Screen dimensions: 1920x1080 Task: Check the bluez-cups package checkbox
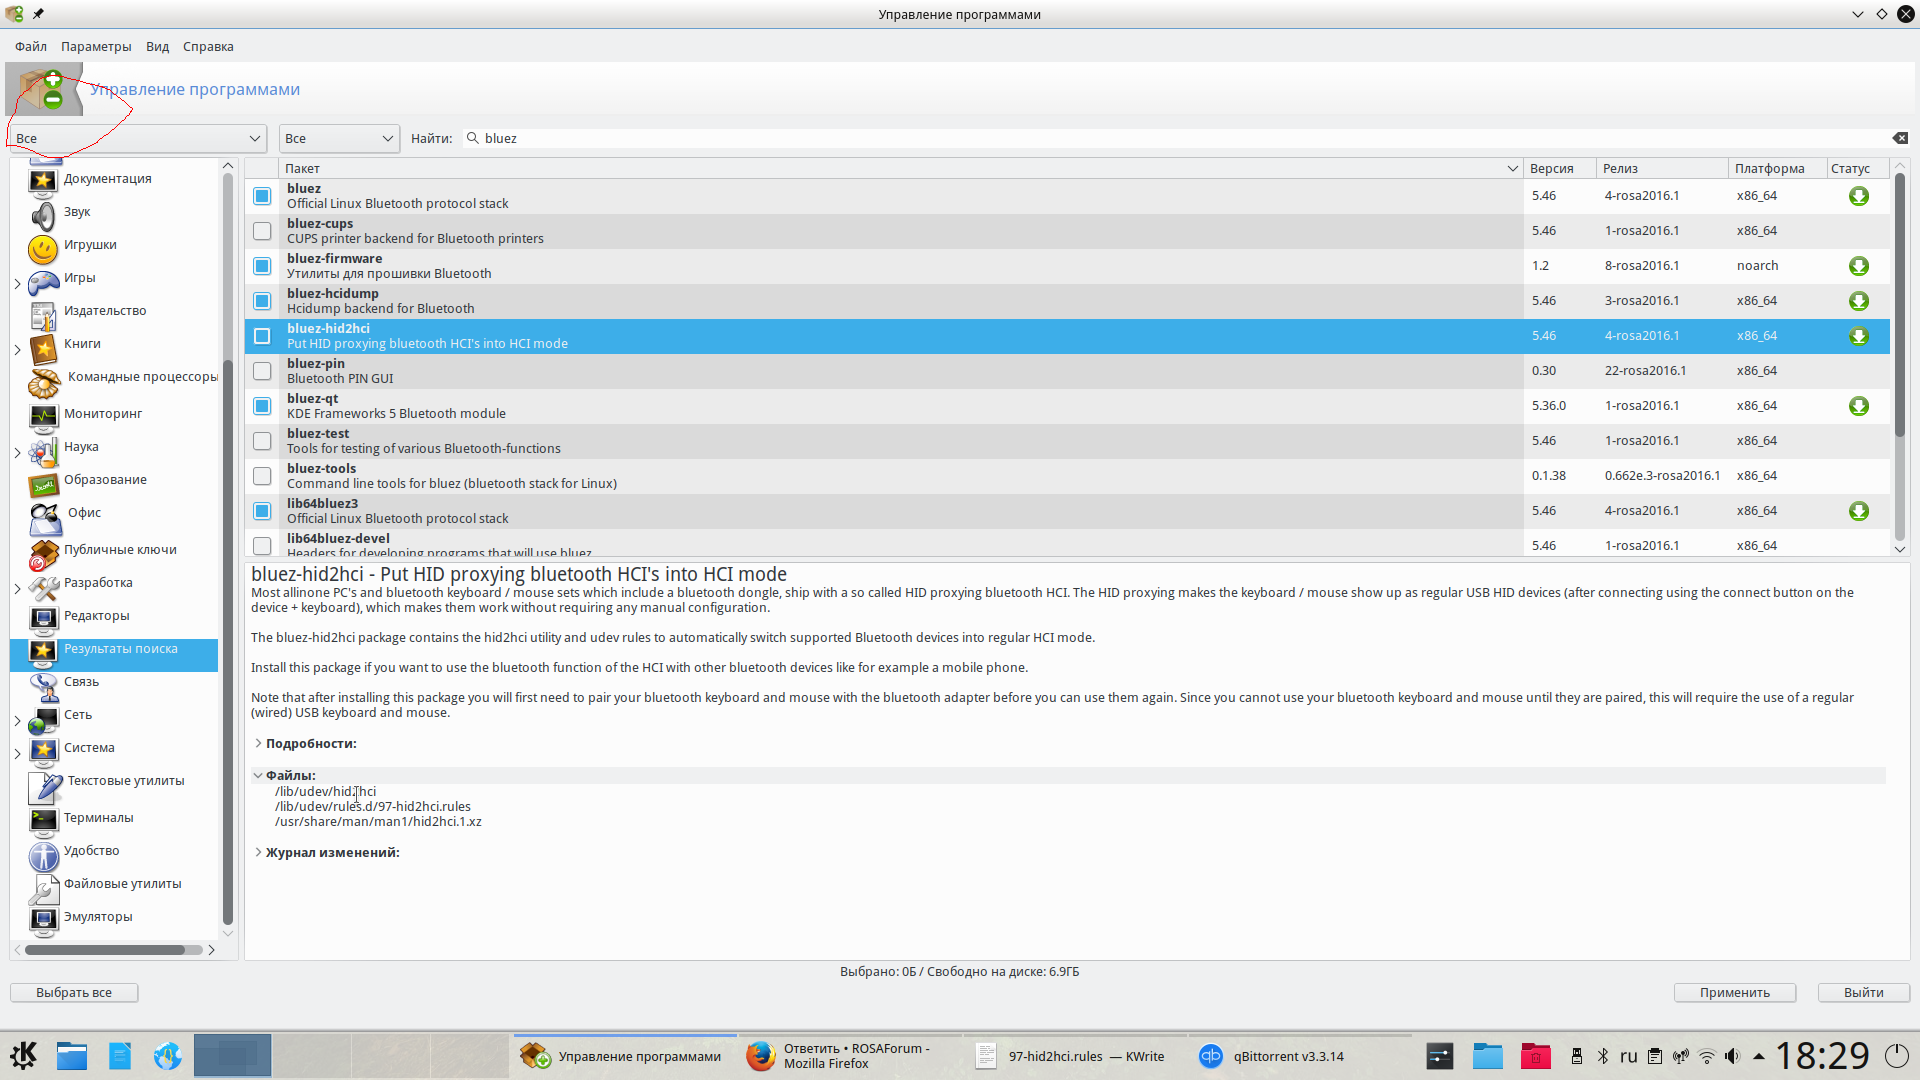point(262,231)
